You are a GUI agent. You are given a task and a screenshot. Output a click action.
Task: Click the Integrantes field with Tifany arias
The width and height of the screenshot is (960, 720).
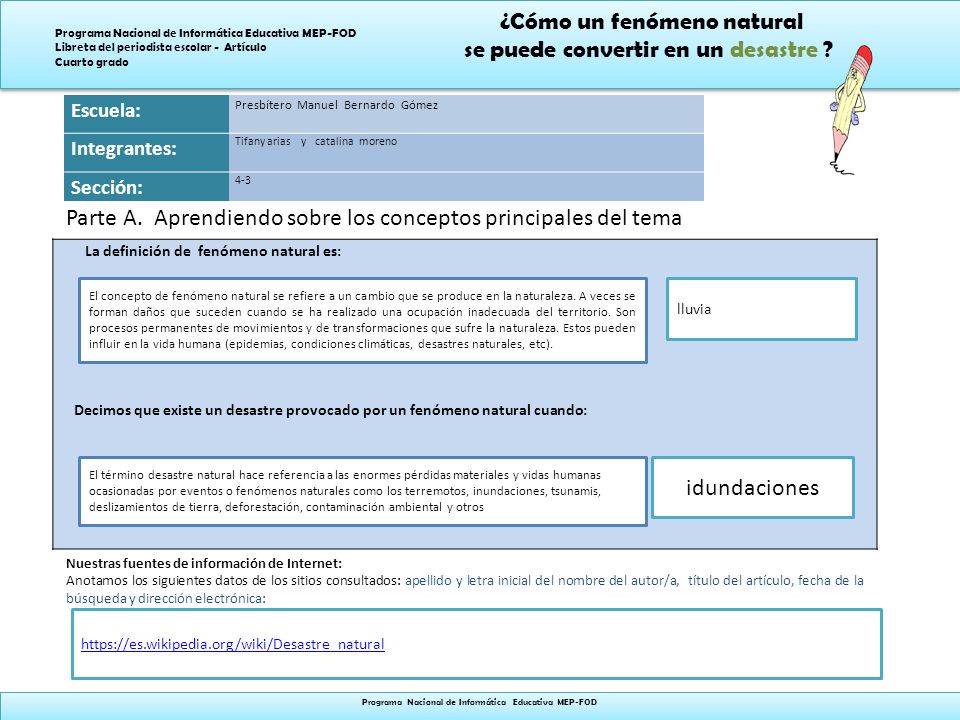pyautogui.click(x=466, y=152)
